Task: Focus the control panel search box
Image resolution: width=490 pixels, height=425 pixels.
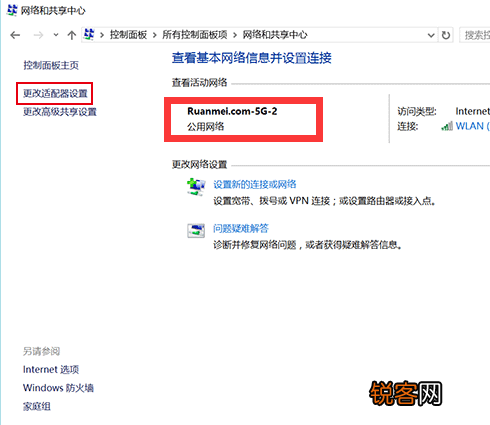Action: point(475,35)
